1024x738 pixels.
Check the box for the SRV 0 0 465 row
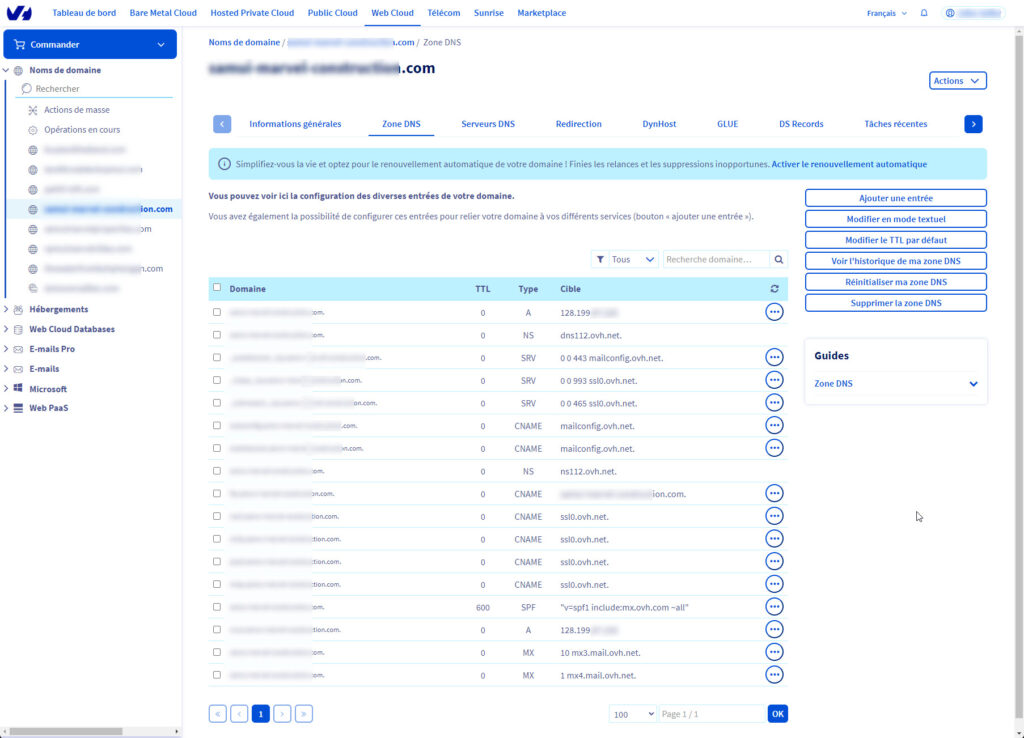[x=217, y=402]
